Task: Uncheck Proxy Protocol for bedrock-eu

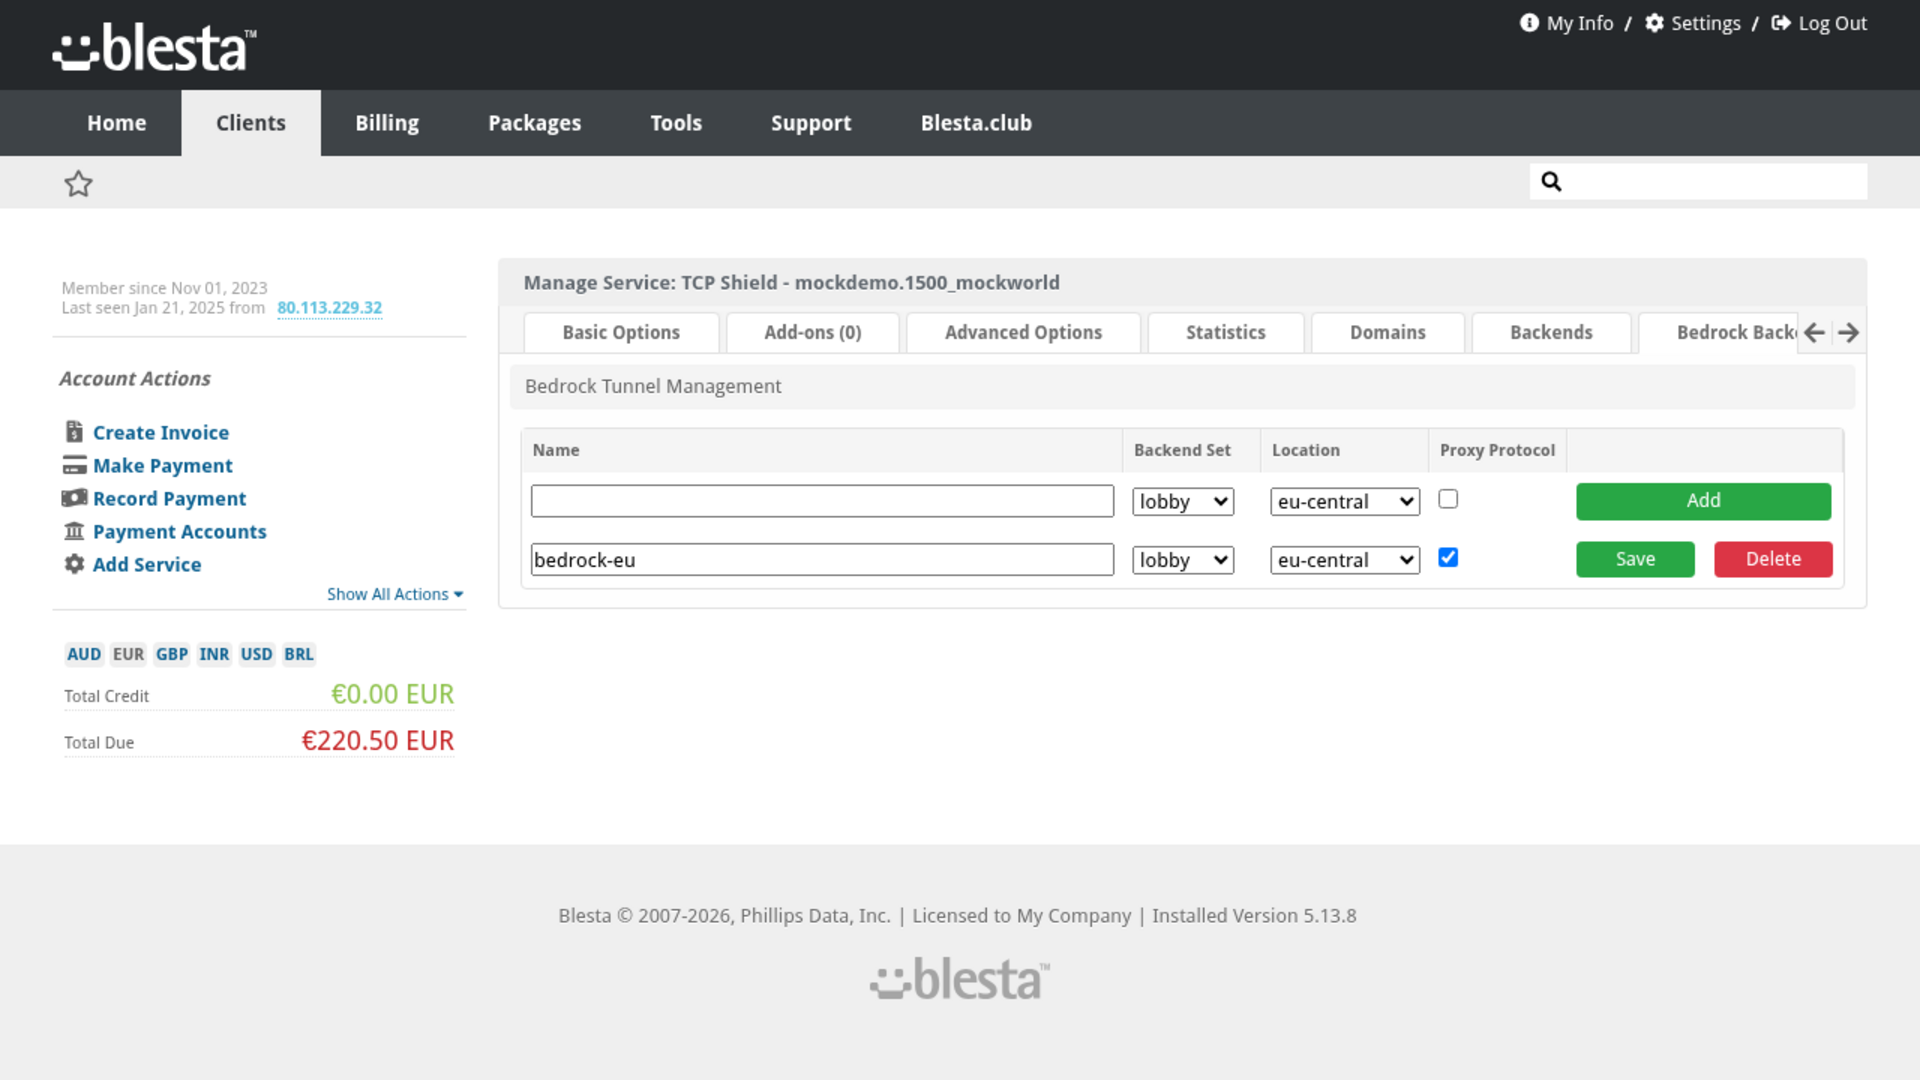Action: pyautogui.click(x=1448, y=558)
